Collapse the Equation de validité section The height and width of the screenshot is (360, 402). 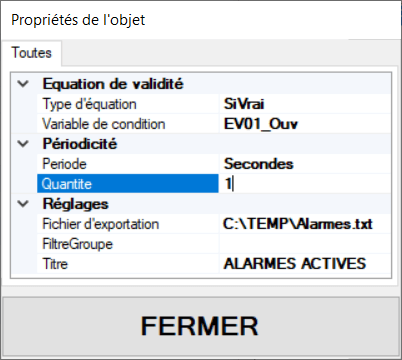(23, 84)
